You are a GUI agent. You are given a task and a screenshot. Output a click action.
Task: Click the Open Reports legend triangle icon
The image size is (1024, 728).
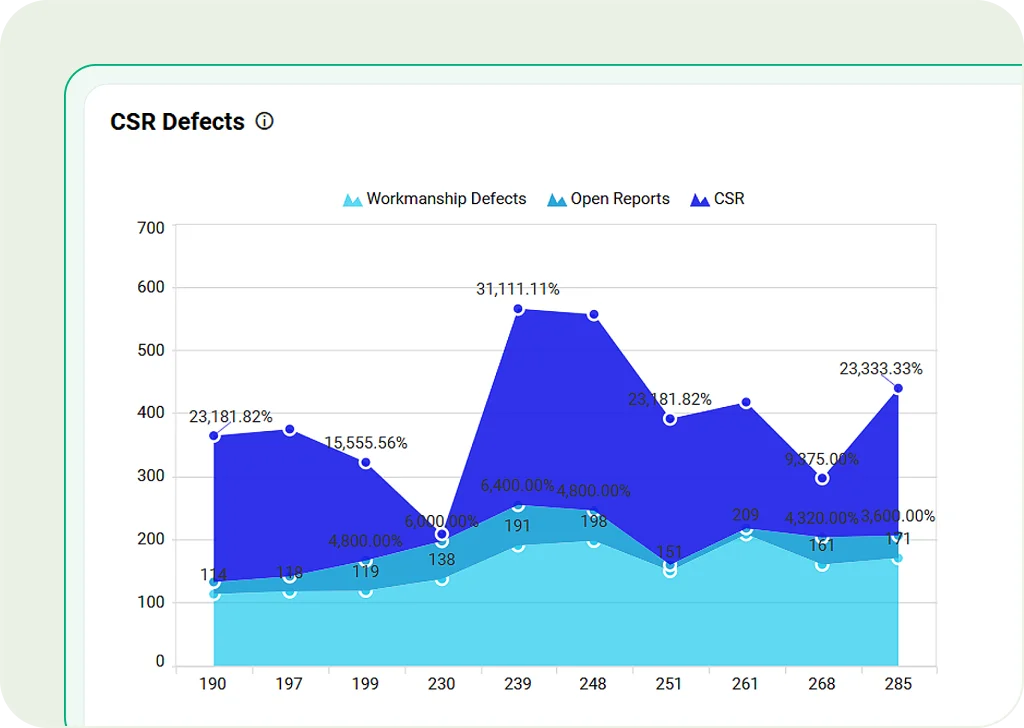[556, 200]
